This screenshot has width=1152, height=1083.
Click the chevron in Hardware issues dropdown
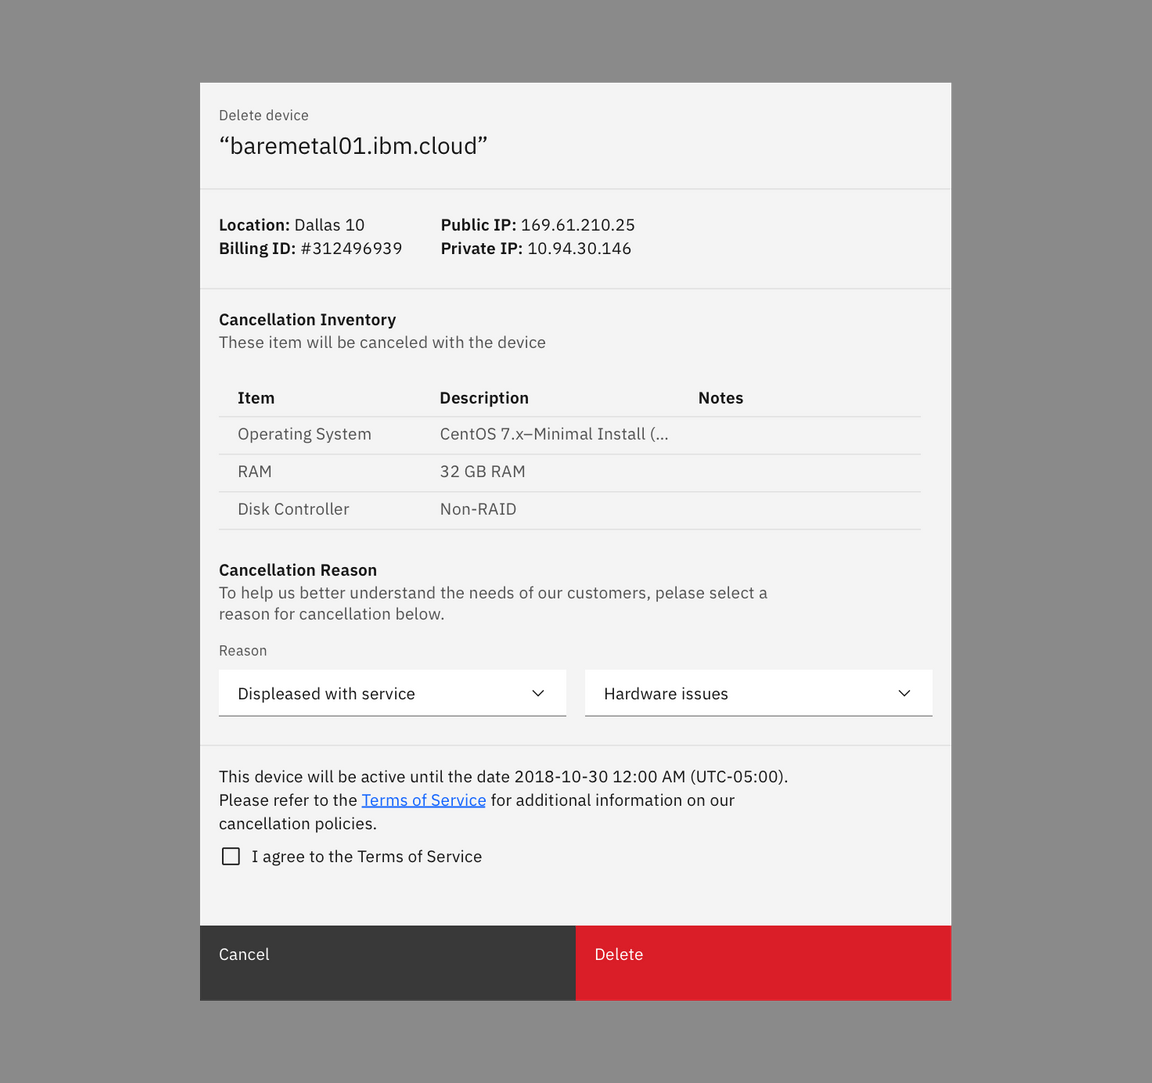coord(904,693)
